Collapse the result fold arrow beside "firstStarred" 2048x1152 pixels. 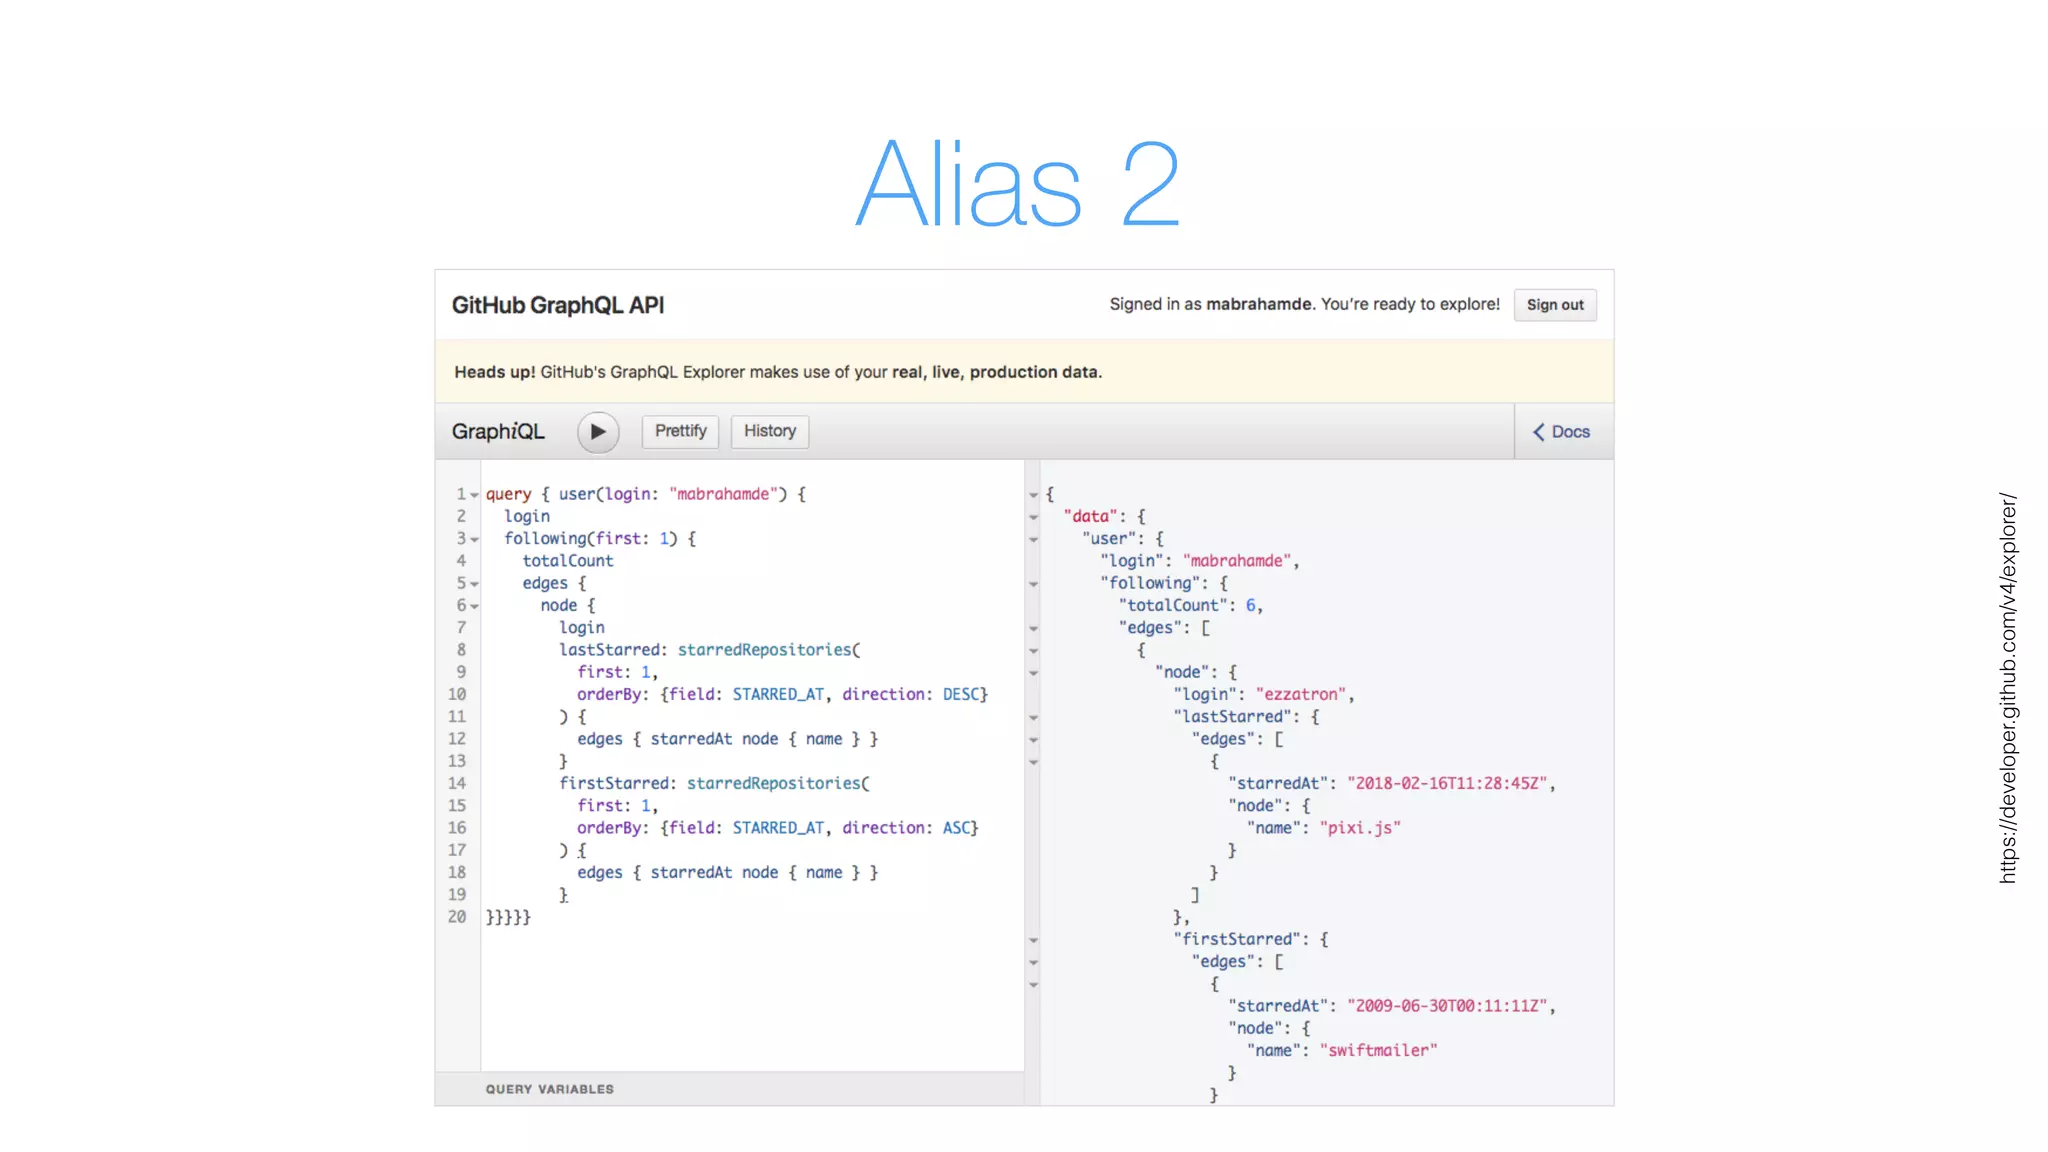[1034, 940]
